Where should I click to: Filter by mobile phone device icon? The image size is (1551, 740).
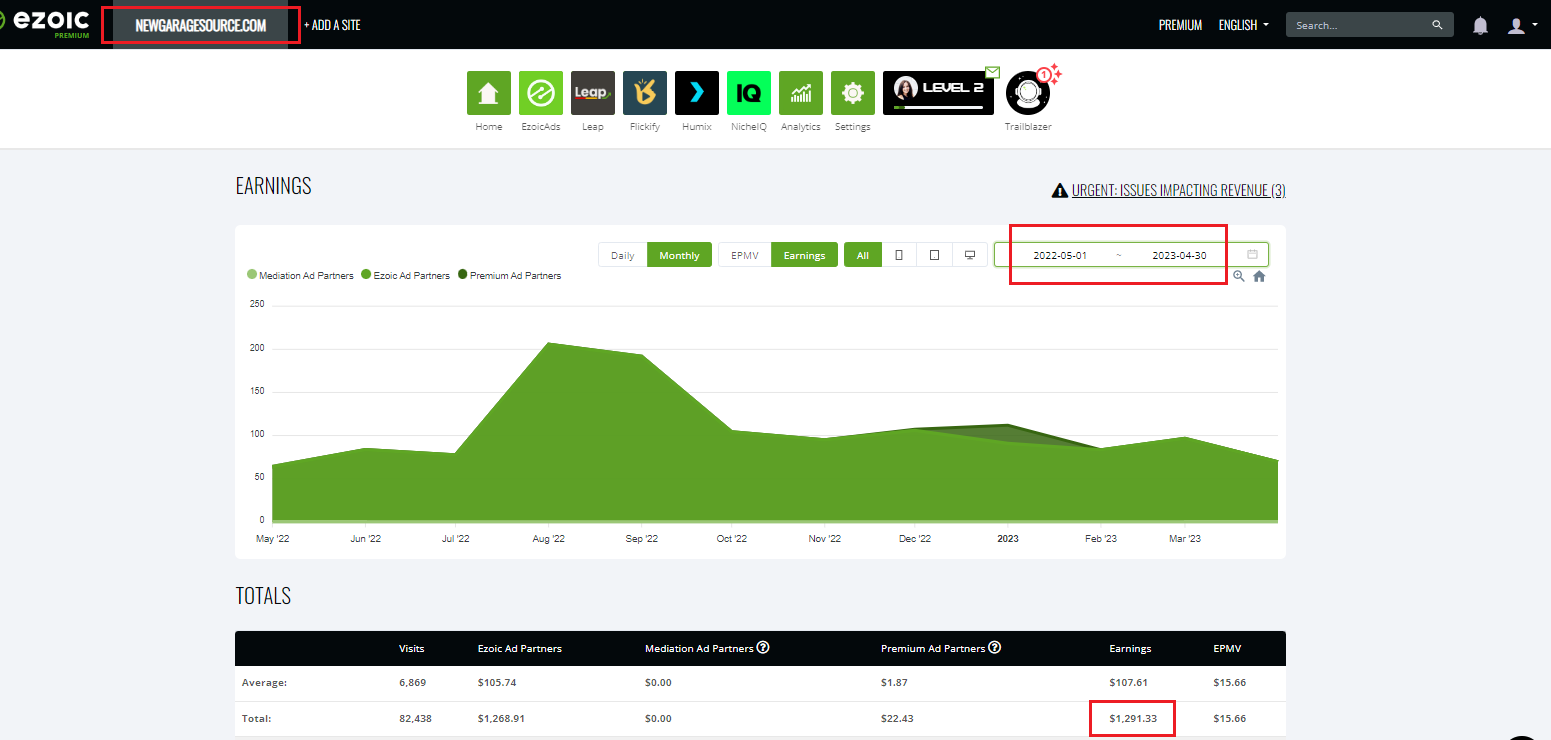tap(898, 255)
